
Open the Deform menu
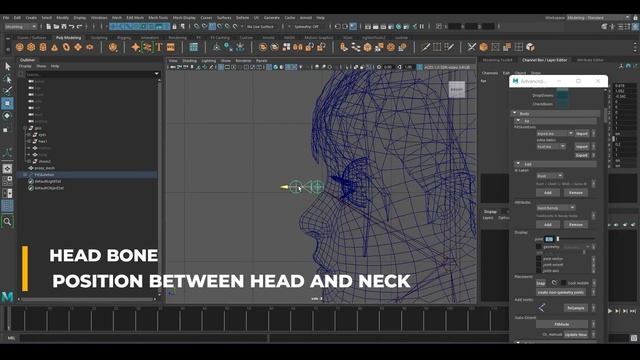(242, 18)
